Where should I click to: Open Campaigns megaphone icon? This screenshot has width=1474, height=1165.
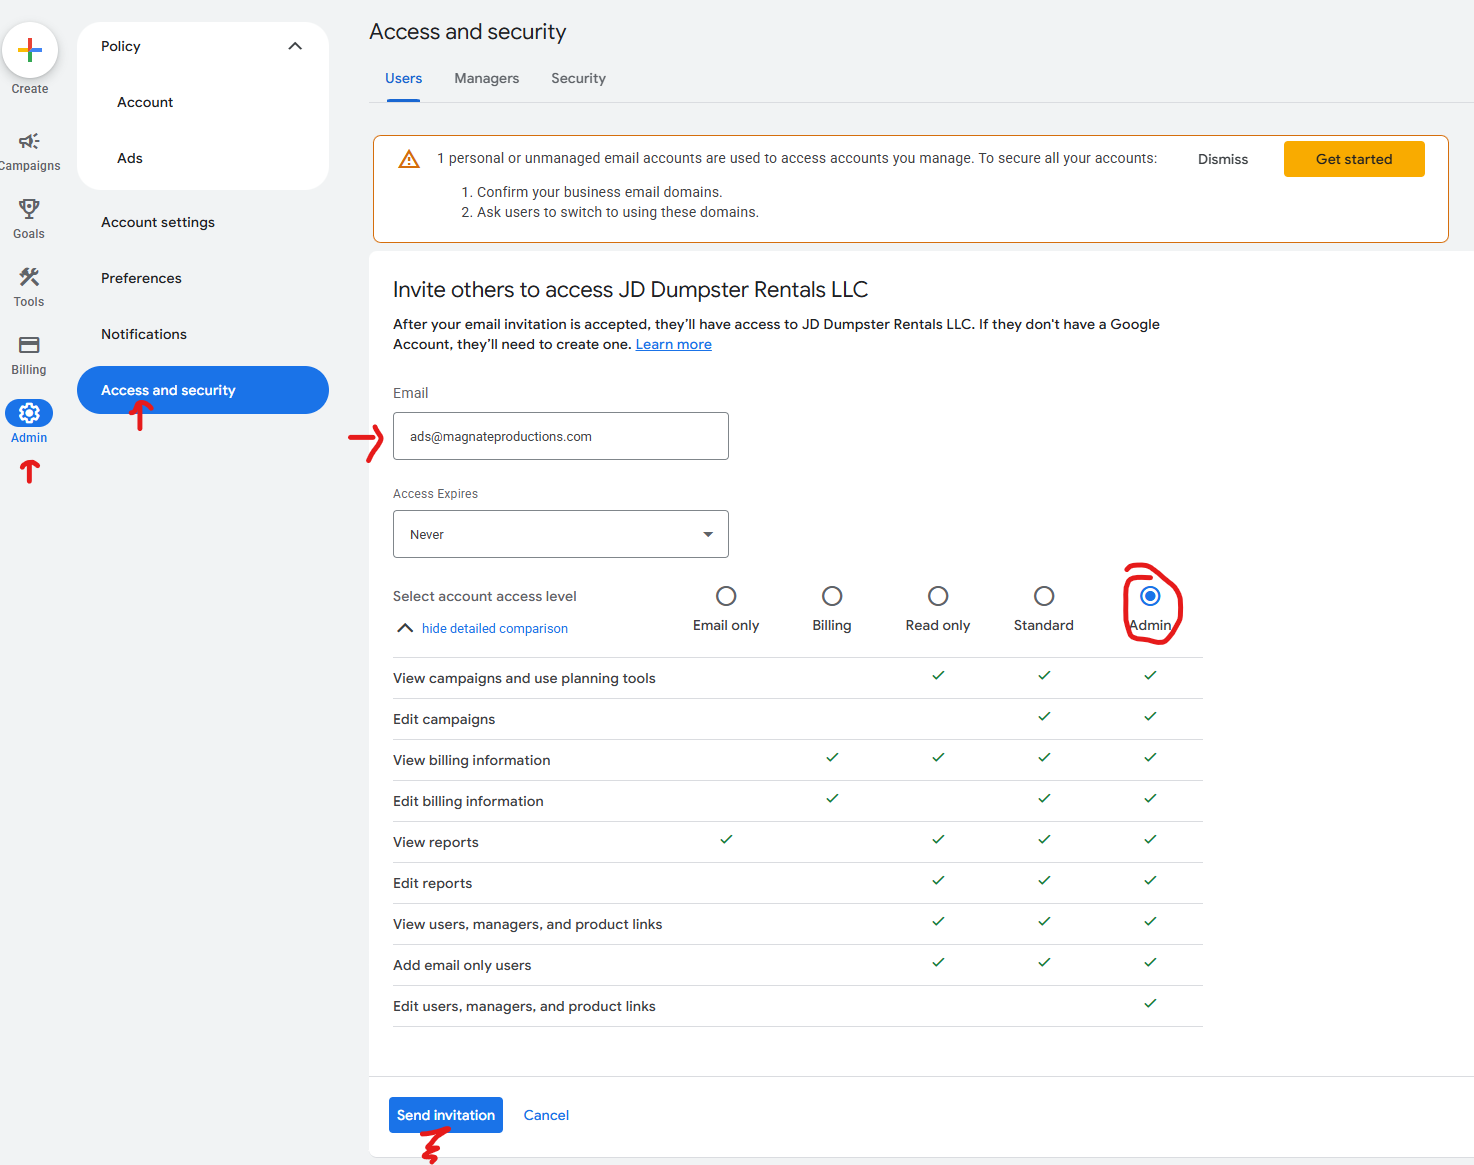(29, 141)
